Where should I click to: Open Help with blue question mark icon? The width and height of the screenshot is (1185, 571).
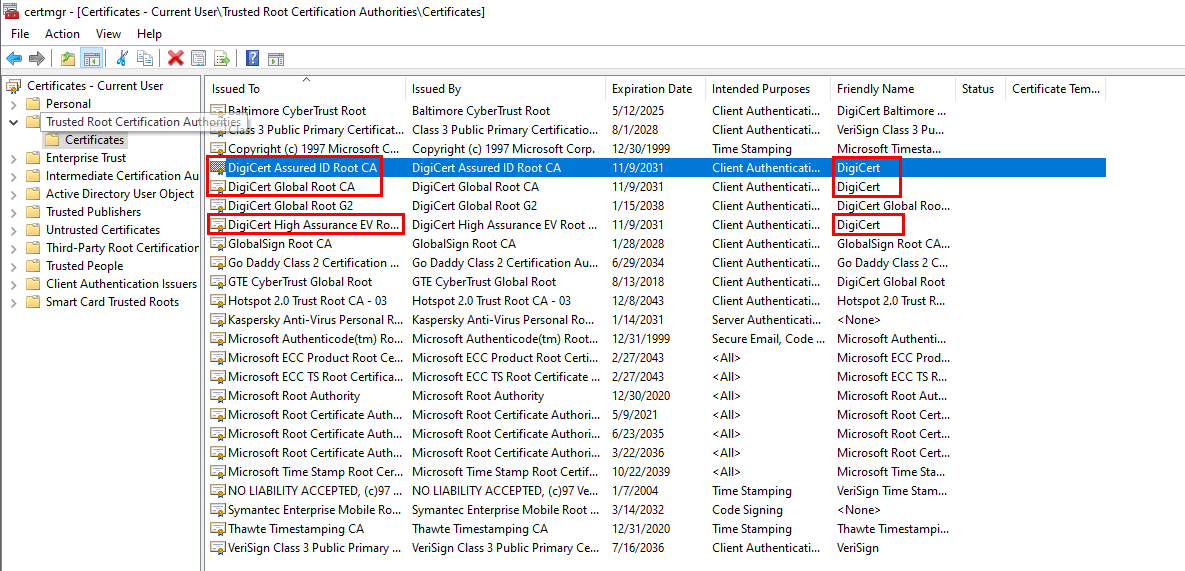[x=252, y=58]
